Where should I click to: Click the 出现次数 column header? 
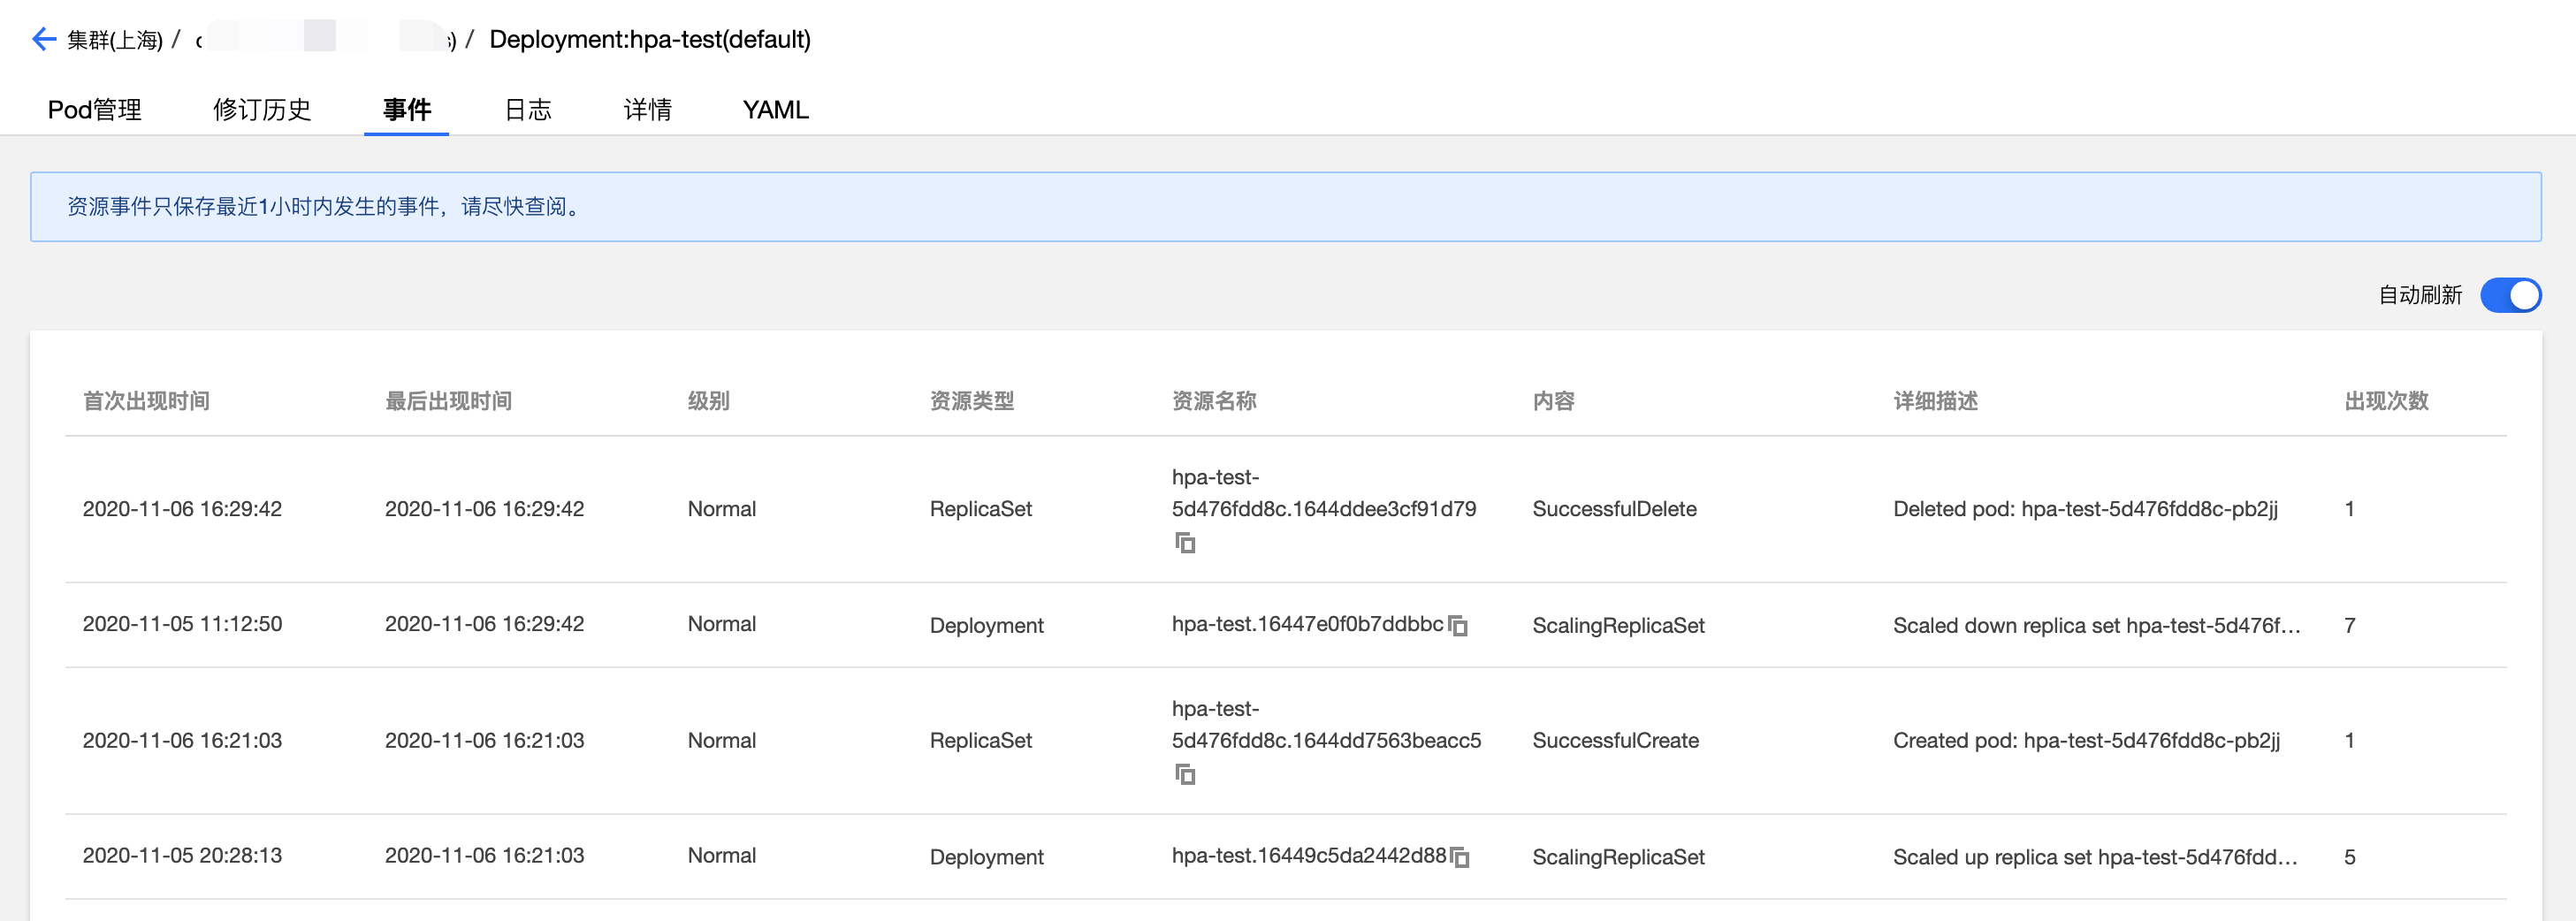coord(2386,401)
